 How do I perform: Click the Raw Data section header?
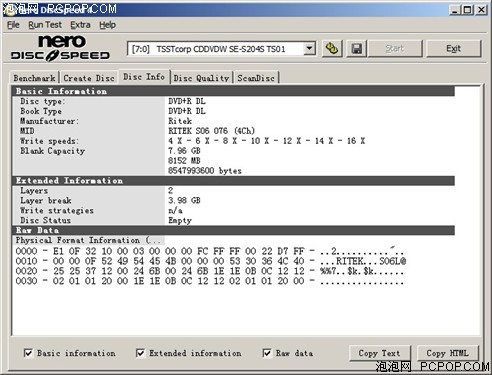(x=234, y=230)
